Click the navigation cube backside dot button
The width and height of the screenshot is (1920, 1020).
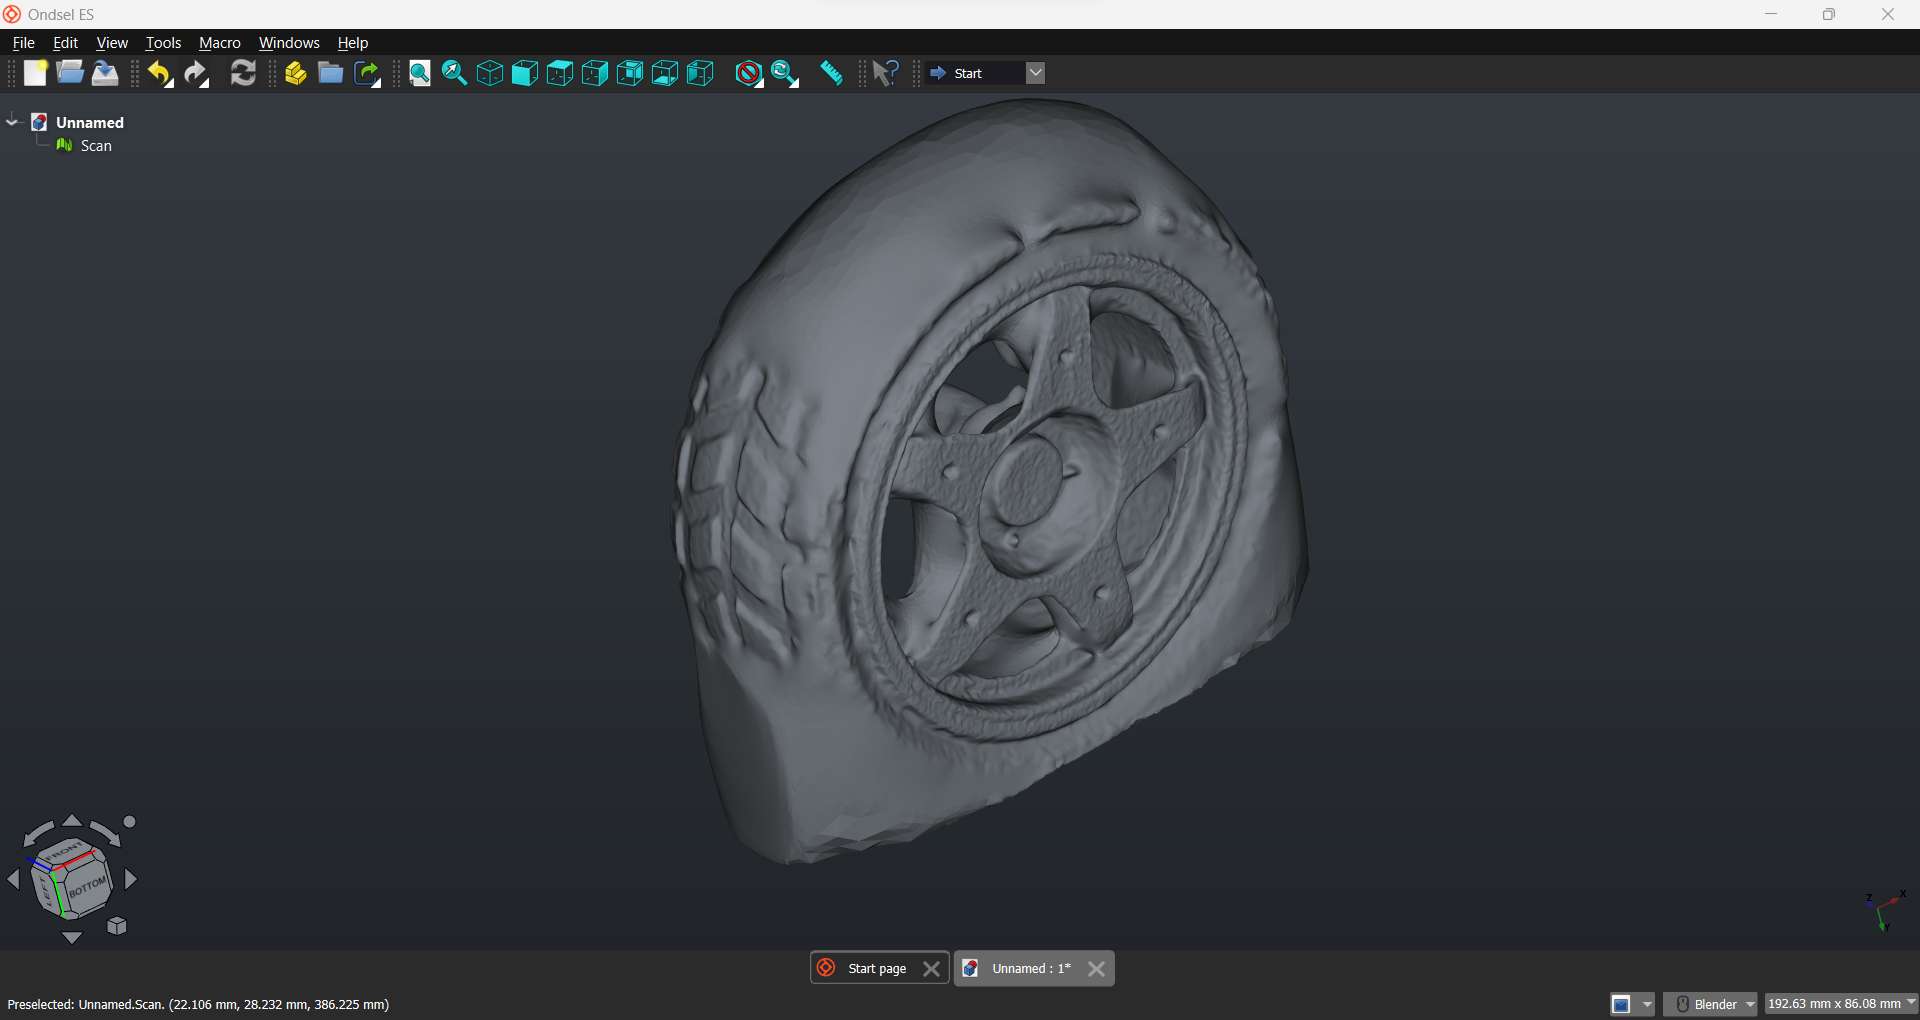point(130,822)
